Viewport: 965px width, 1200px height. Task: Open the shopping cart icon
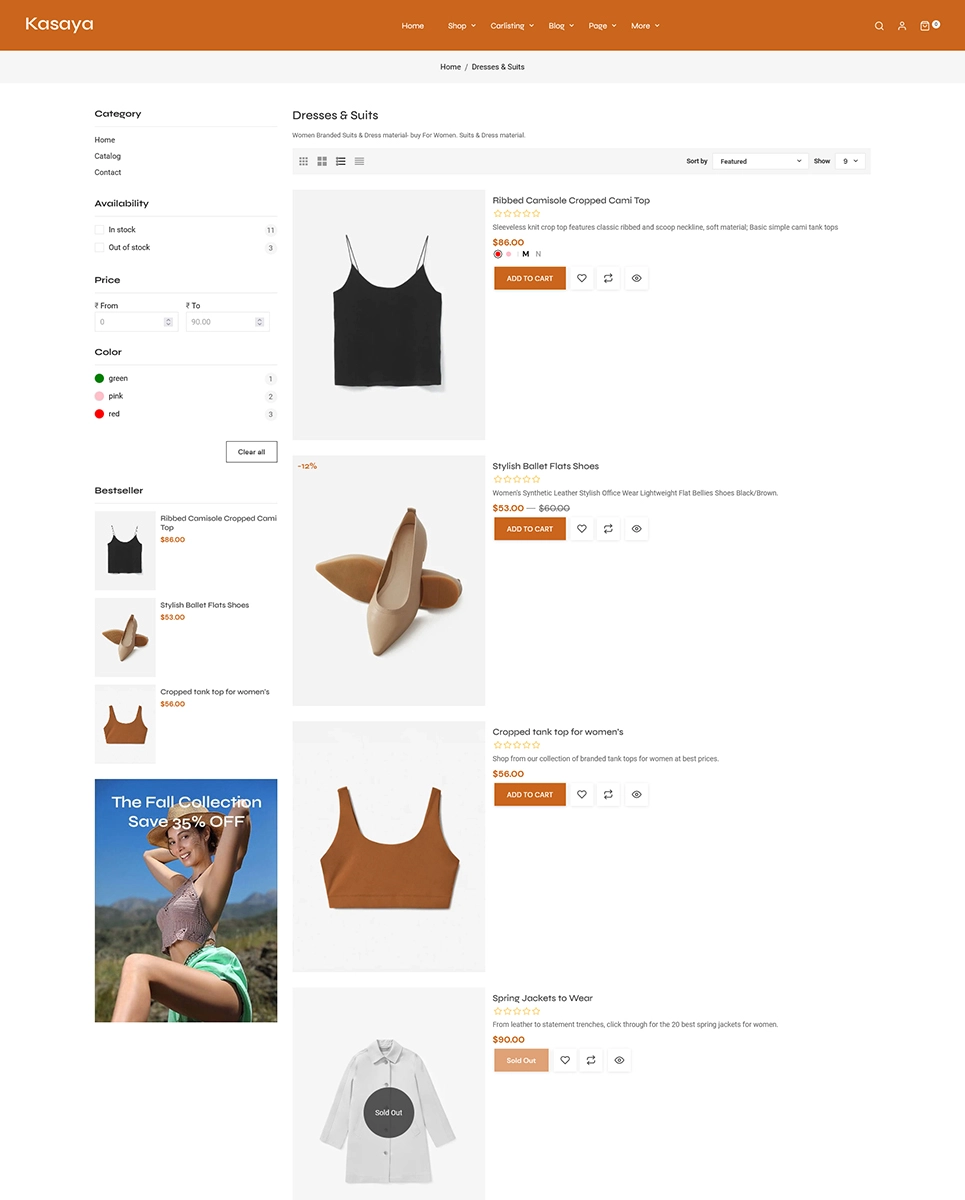coord(925,26)
